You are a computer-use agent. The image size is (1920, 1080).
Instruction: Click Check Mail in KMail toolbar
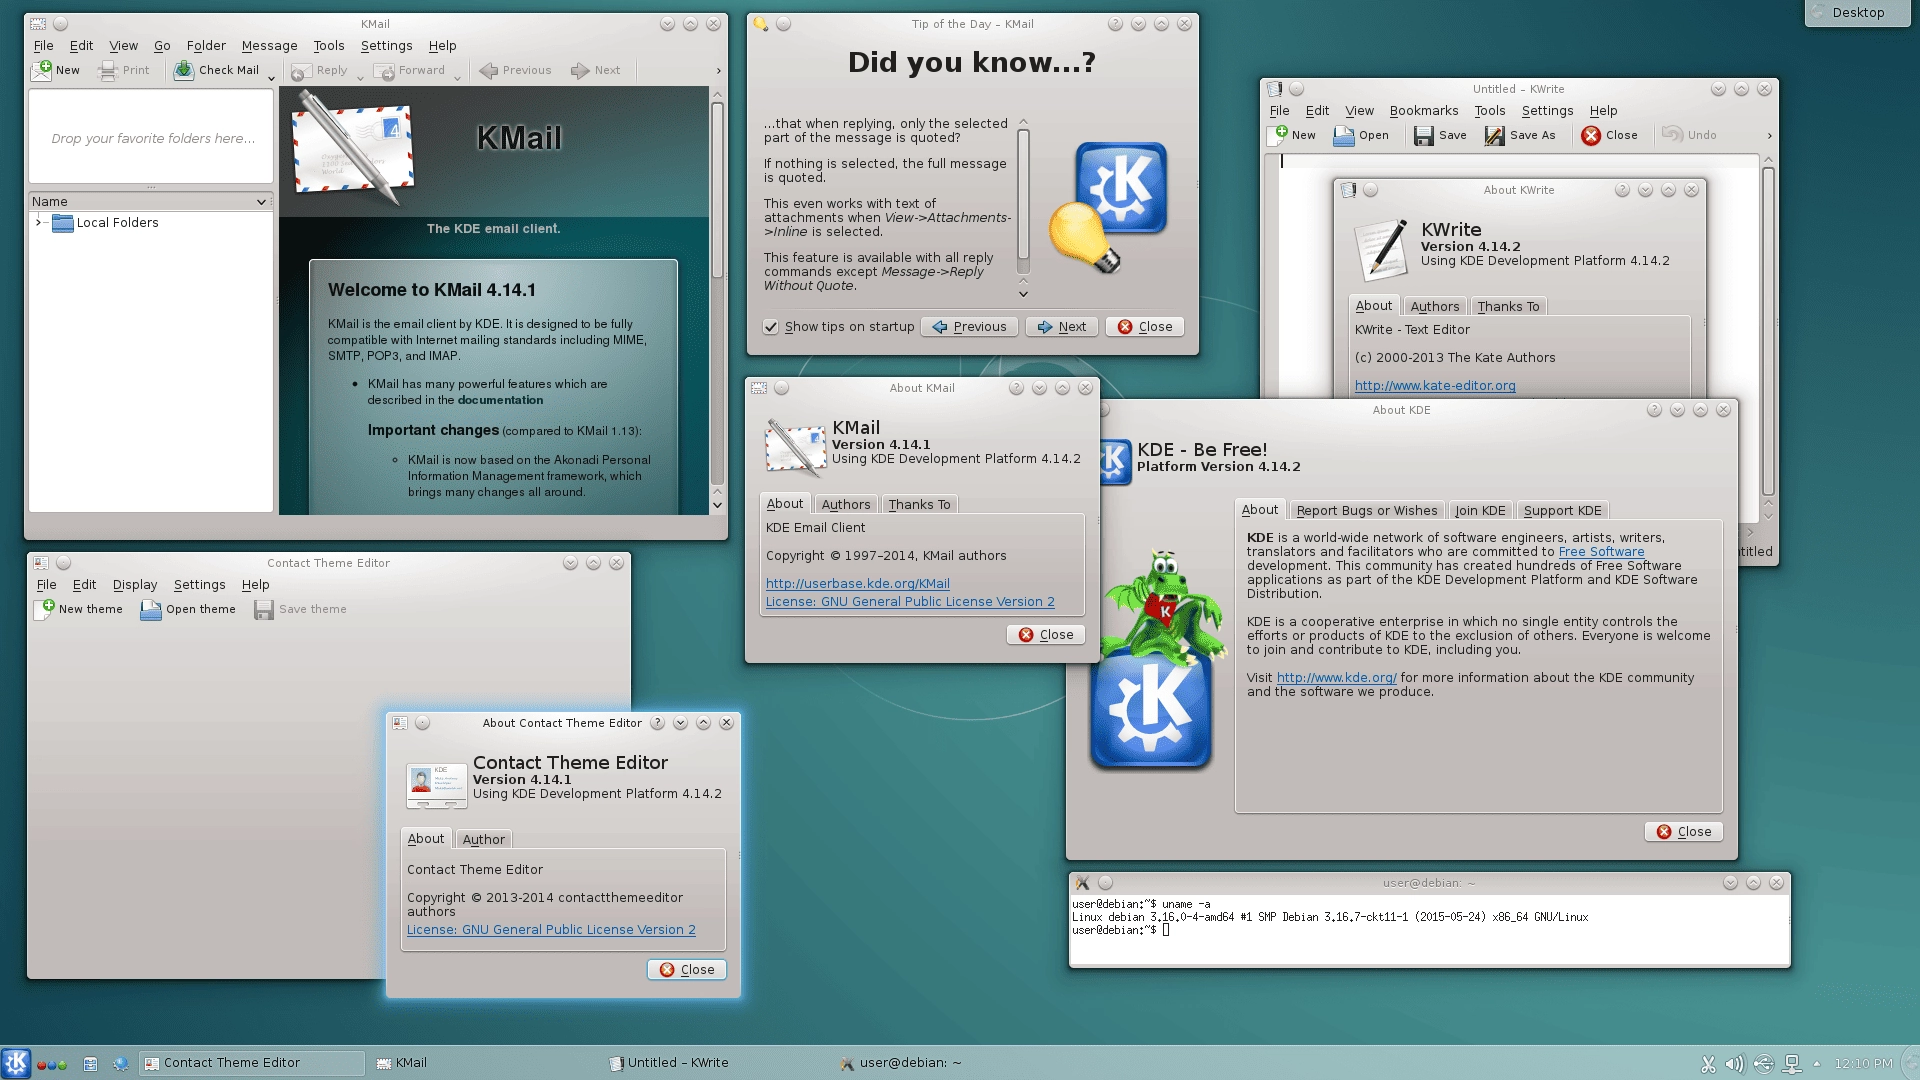tap(217, 70)
